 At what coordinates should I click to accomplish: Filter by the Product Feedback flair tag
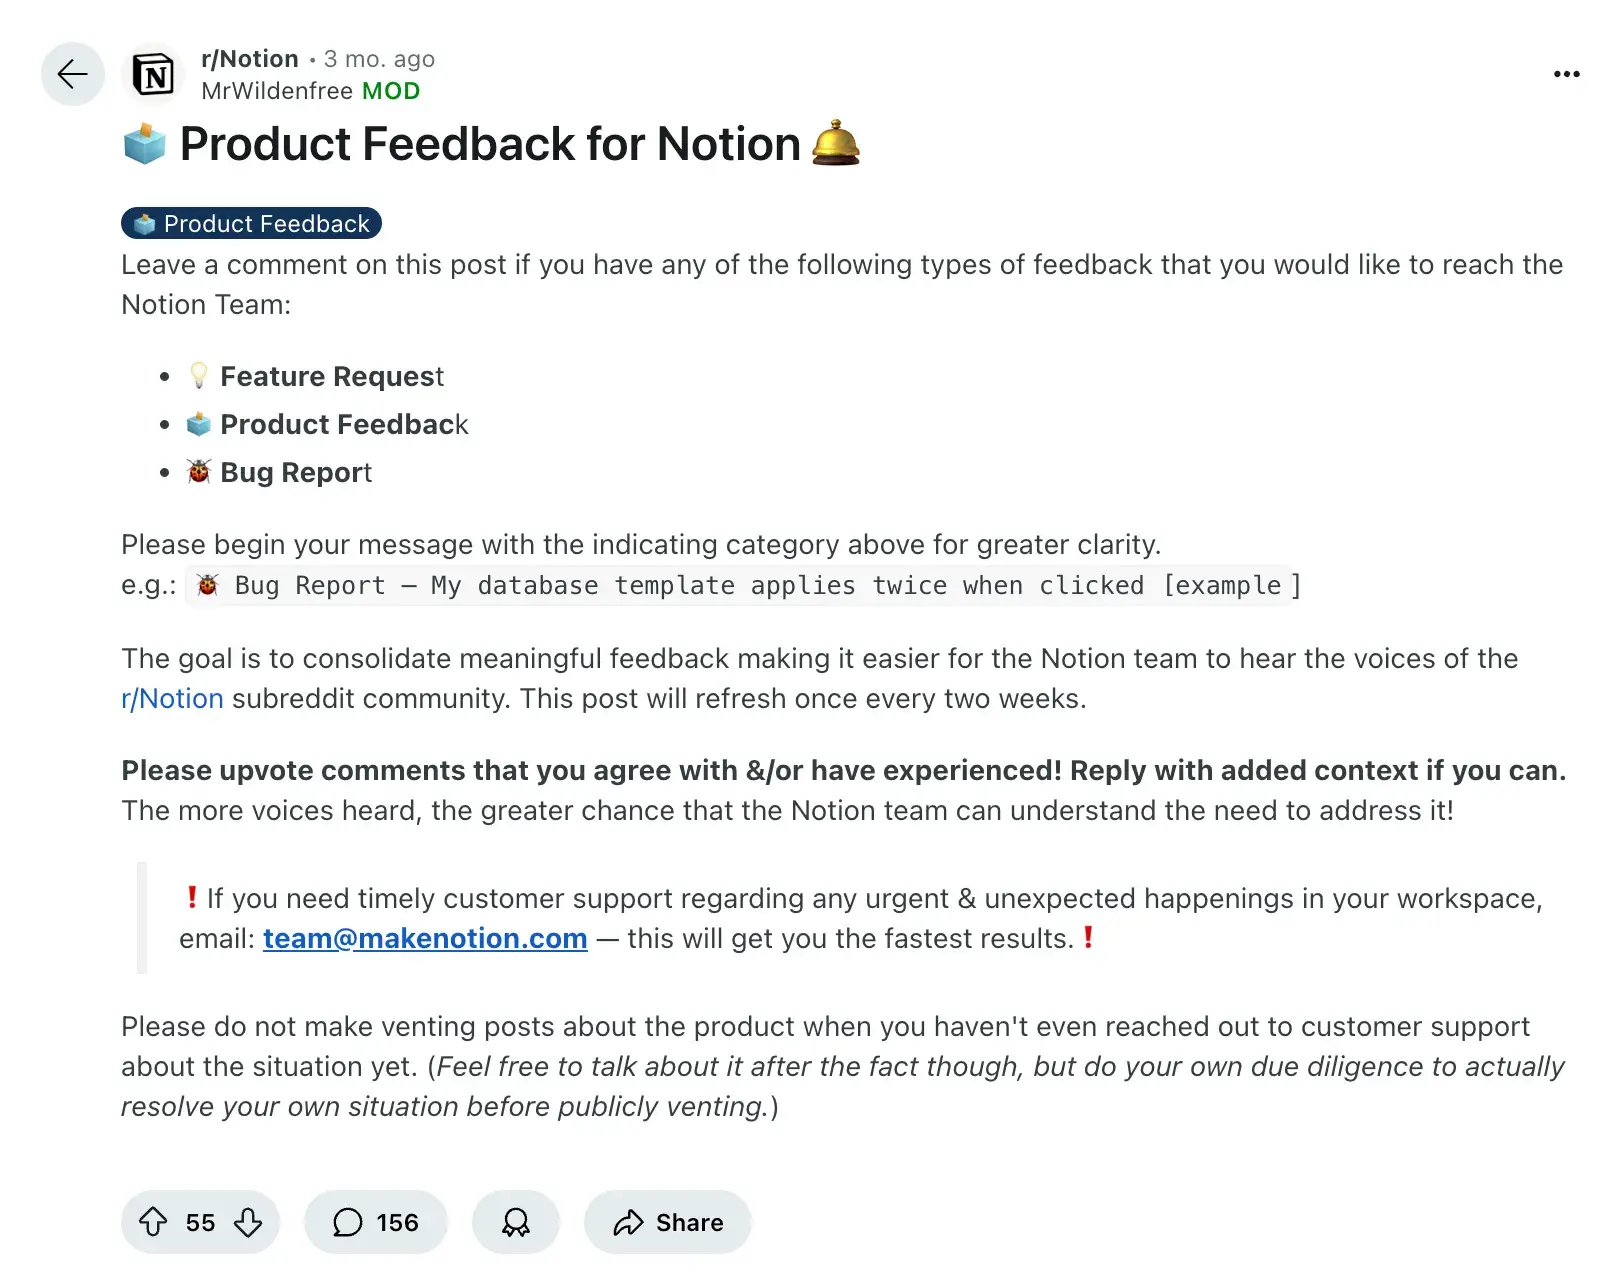[252, 223]
